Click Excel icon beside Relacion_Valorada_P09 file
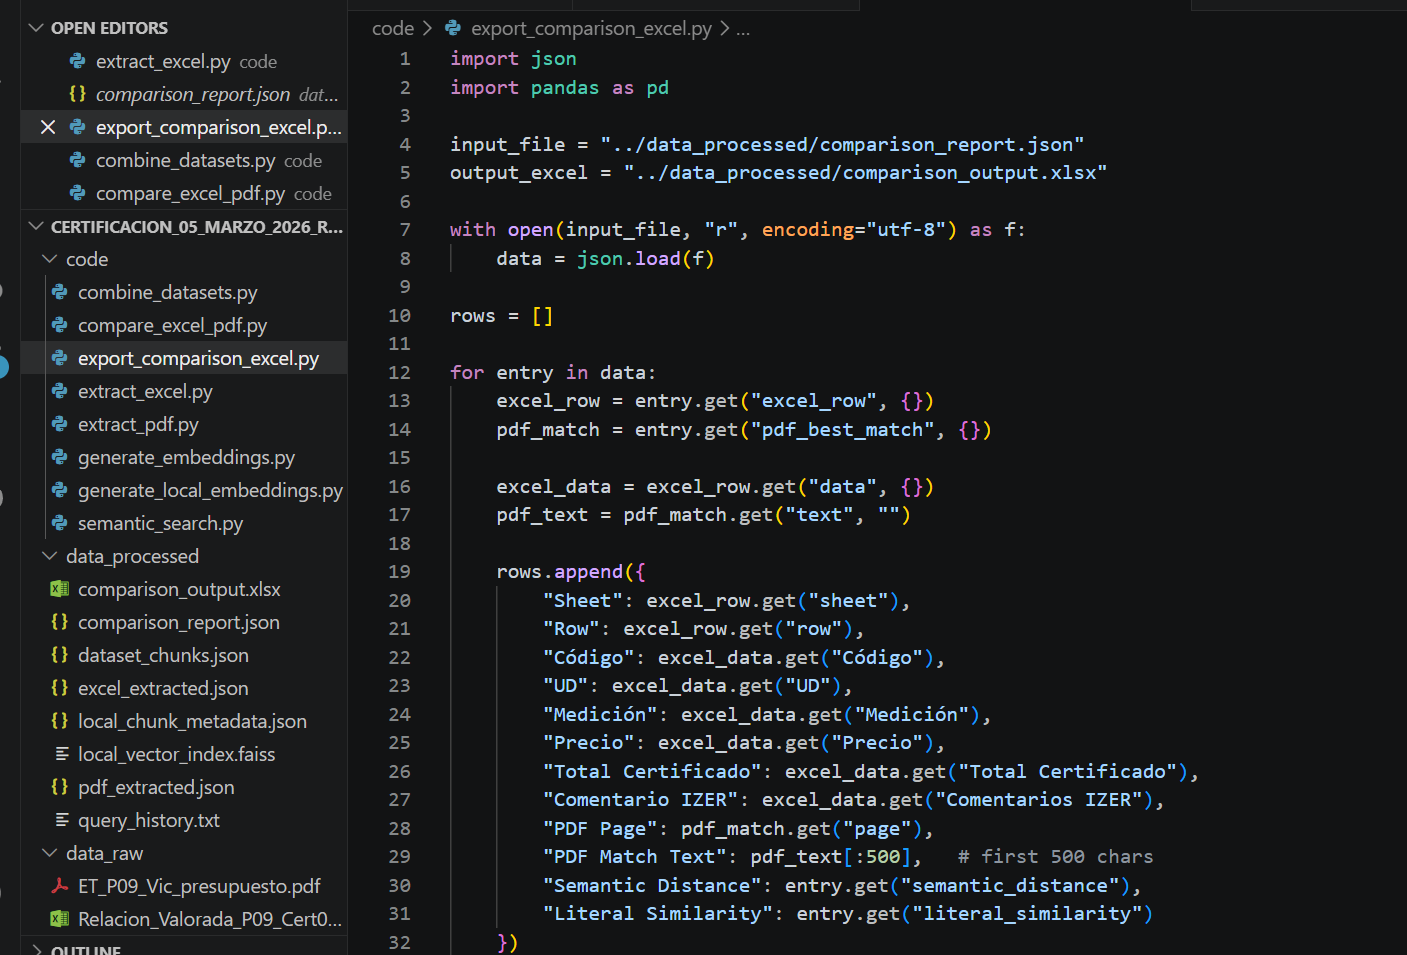Viewport: 1407px width, 955px height. 60,919
